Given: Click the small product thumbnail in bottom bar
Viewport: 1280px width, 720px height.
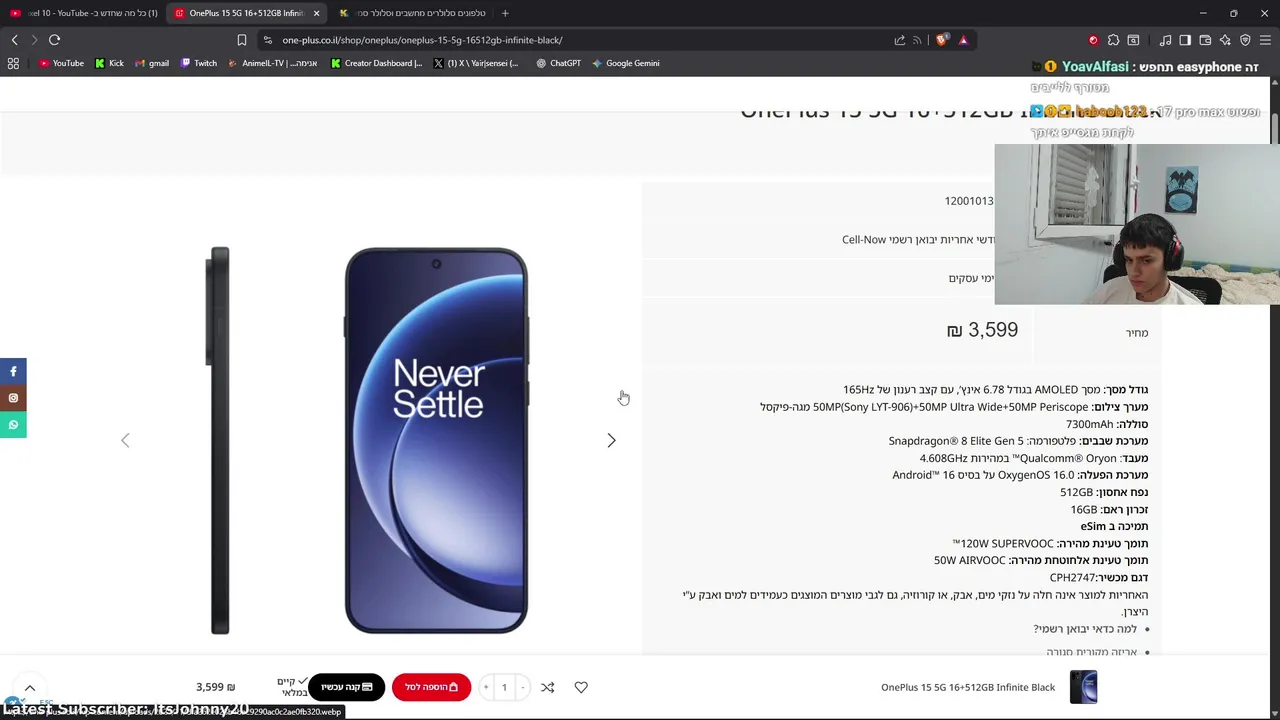Looking at the screenshot, I should (1083, 687).
